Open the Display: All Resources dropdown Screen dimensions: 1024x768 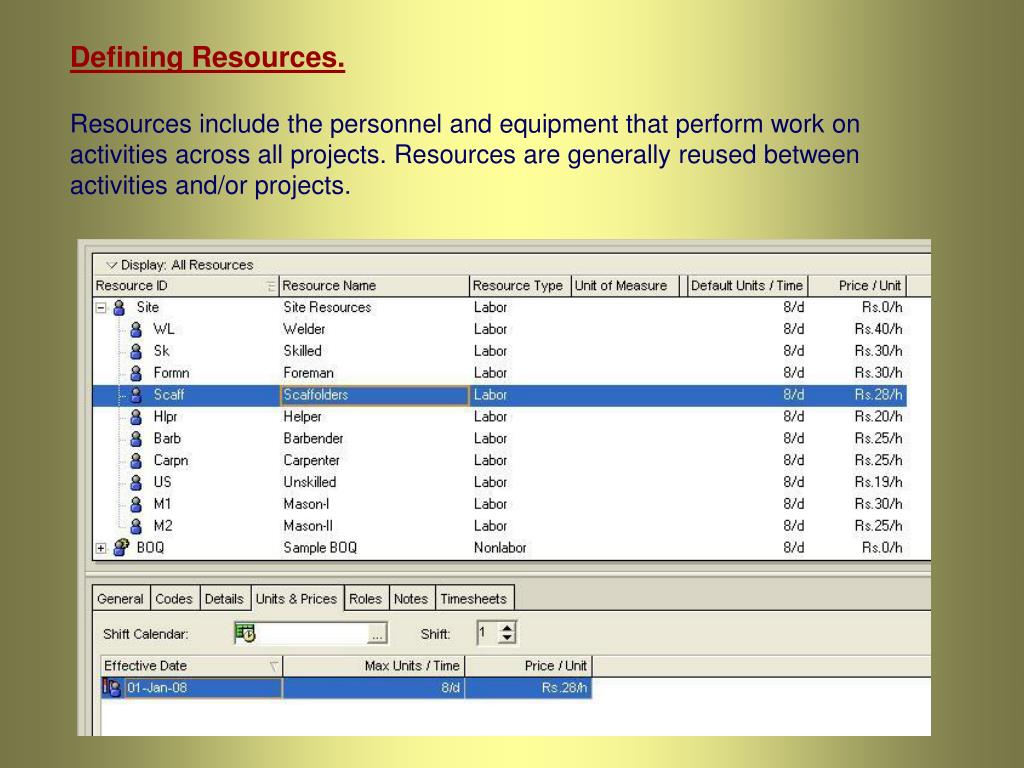(111, 265)
